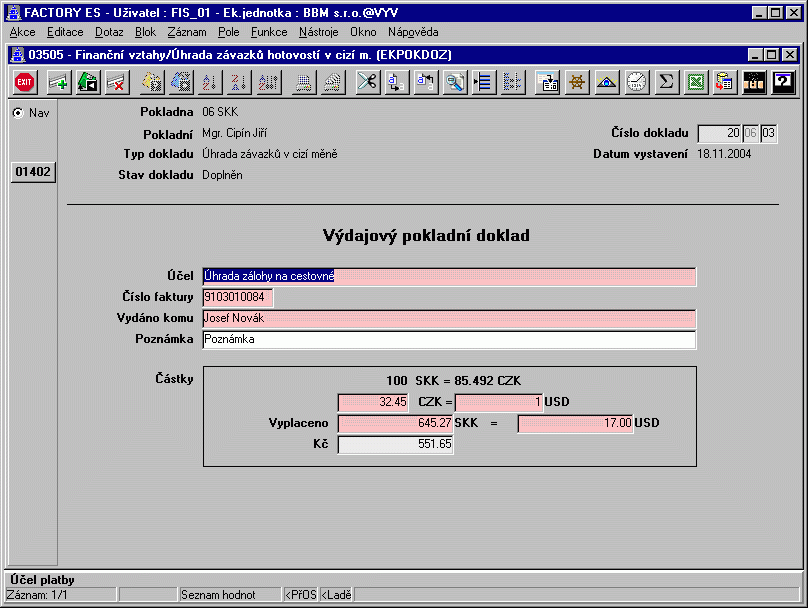Click the magnifying glass search icon

pyautogui.click(x=455, y=82)
